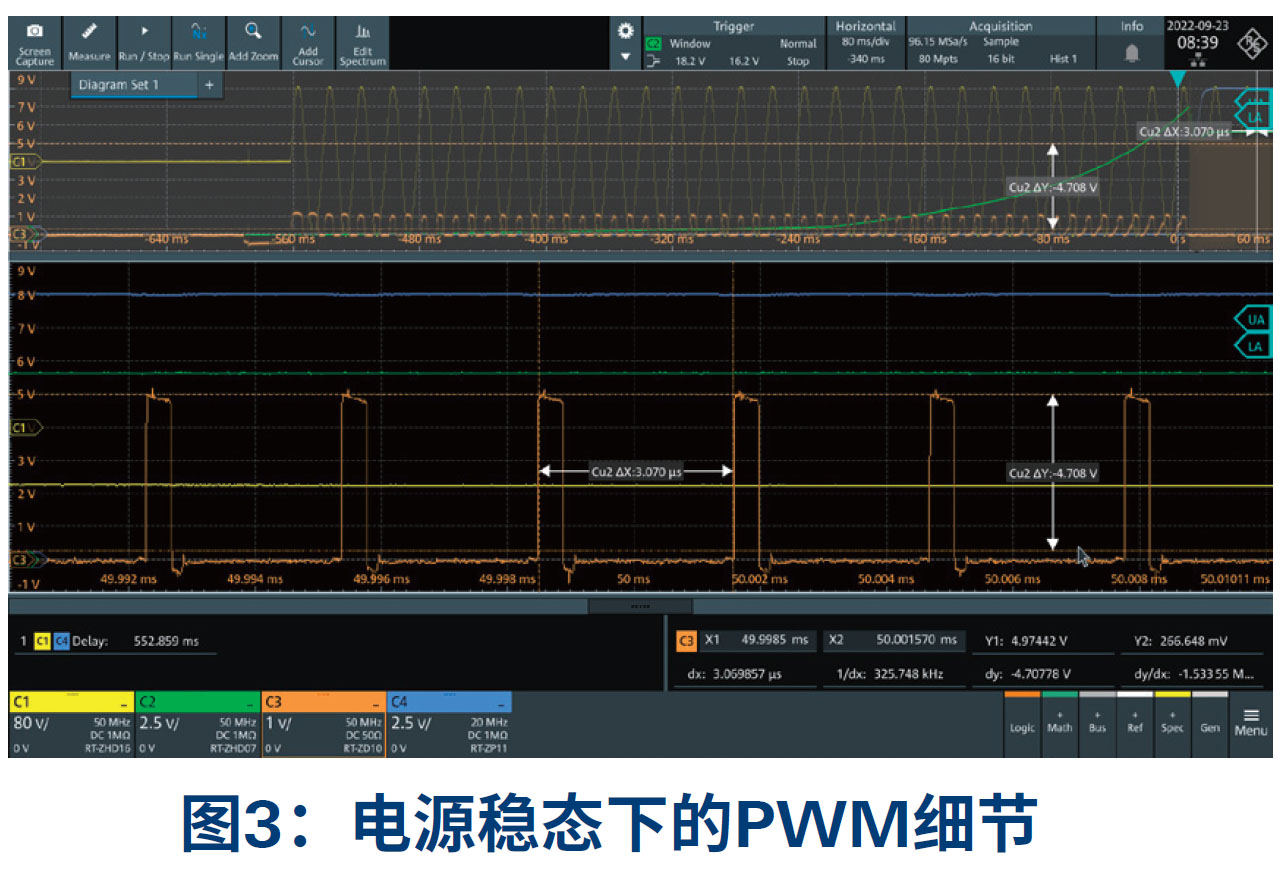Activate the Logic channel button
Viewport: 1280px width, 891px height.
click(1022, 721)
